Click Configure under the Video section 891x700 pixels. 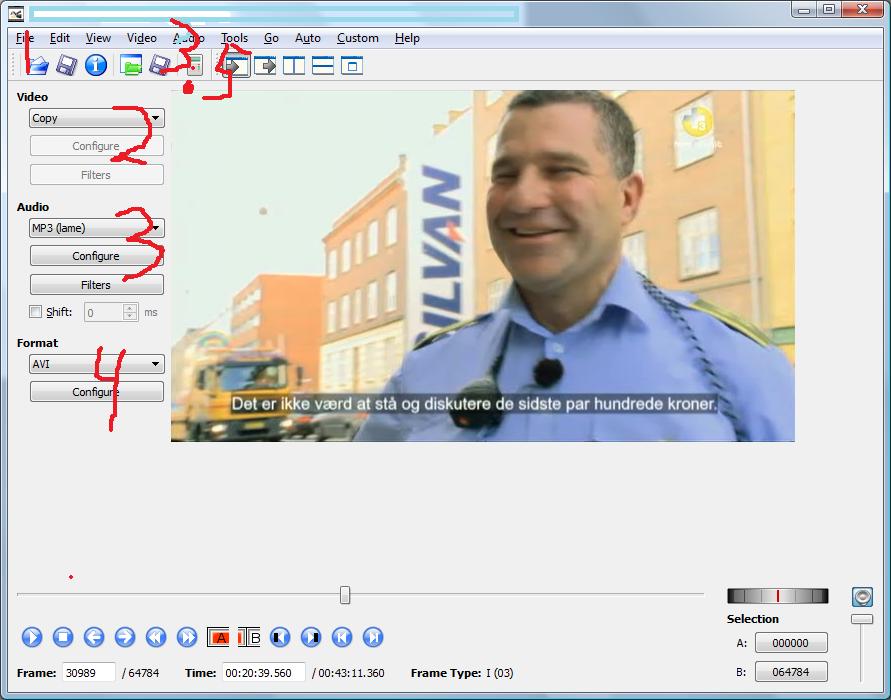click(97, 146)
